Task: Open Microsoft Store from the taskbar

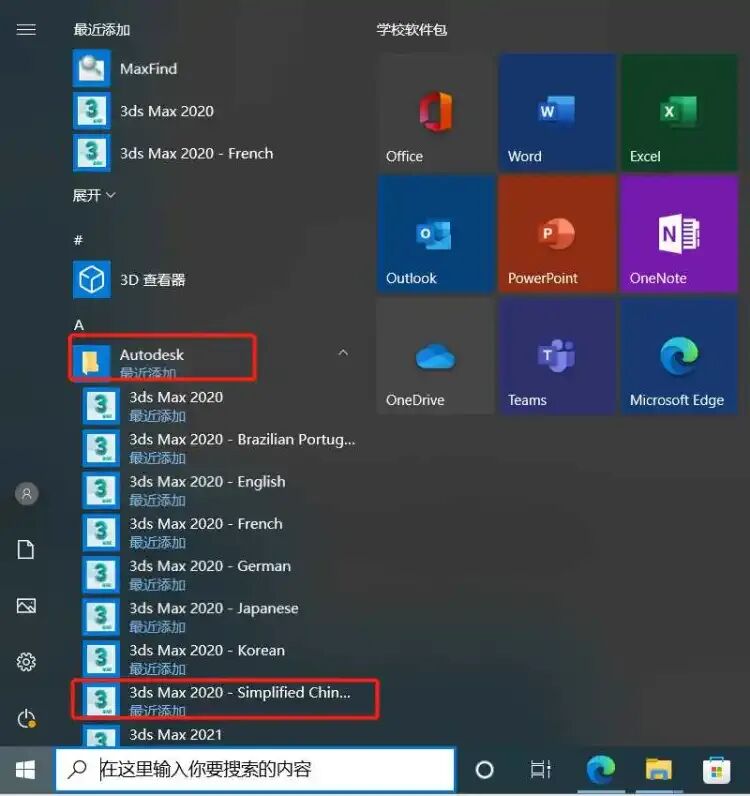Action: point(716,770)
